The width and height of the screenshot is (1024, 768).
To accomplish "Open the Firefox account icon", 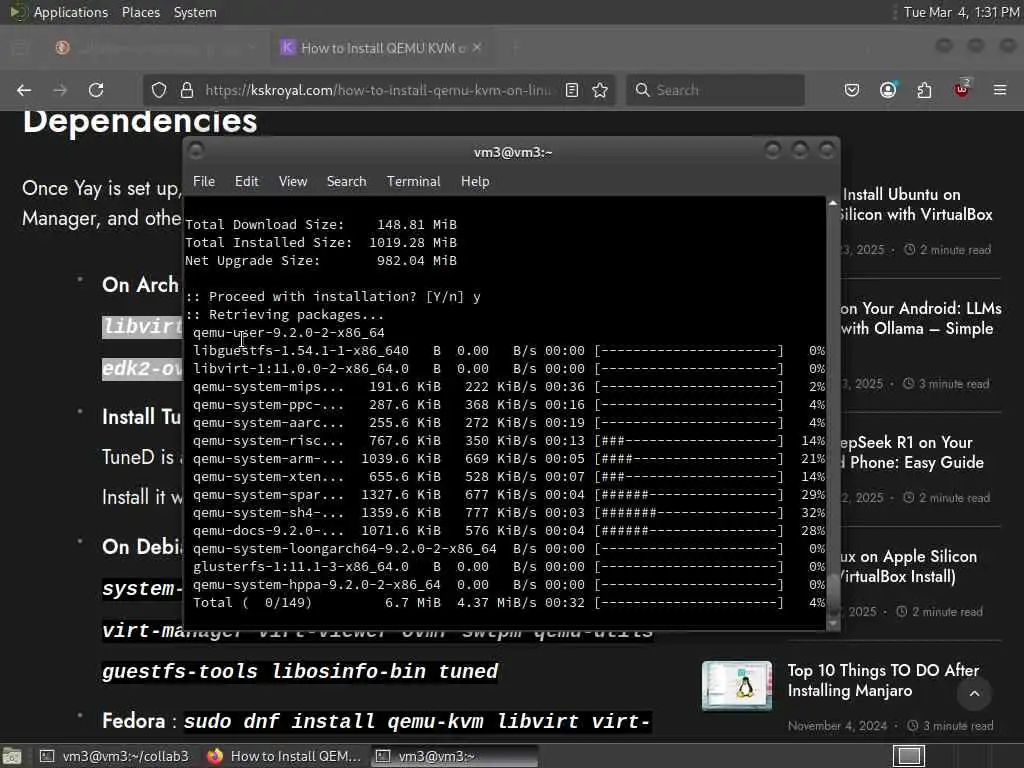I will click(888, 90).
